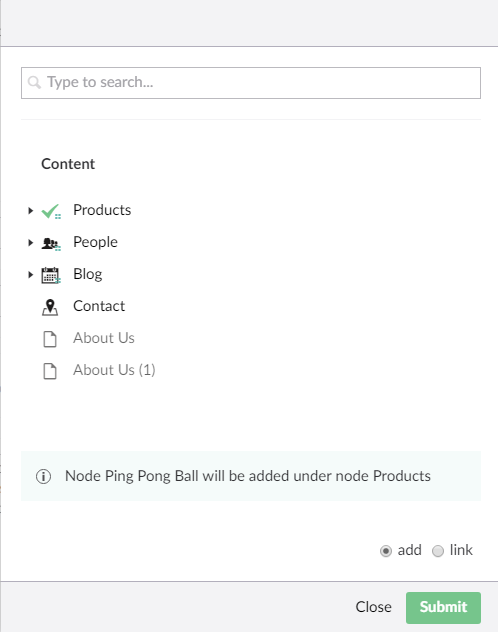Expand the People tree node

[x=31, y=243]
